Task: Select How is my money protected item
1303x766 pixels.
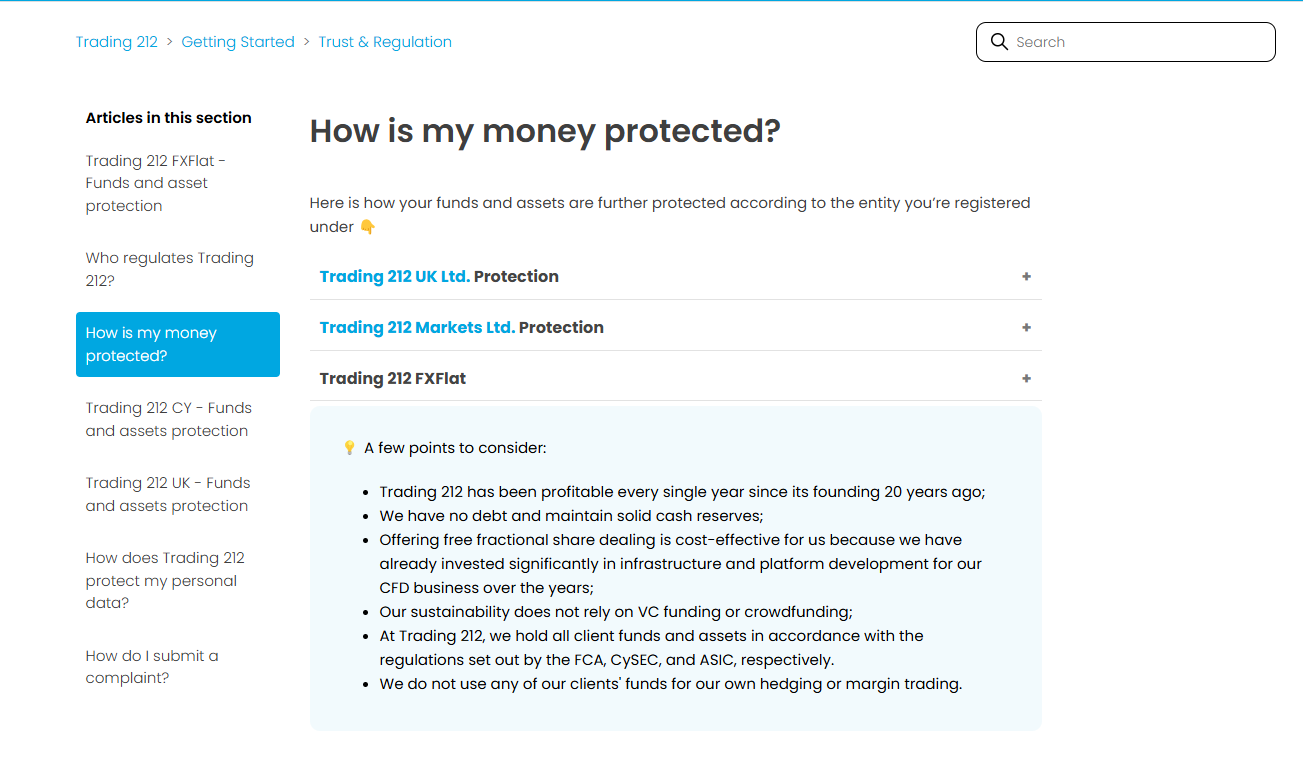Action: click(178, 344)
